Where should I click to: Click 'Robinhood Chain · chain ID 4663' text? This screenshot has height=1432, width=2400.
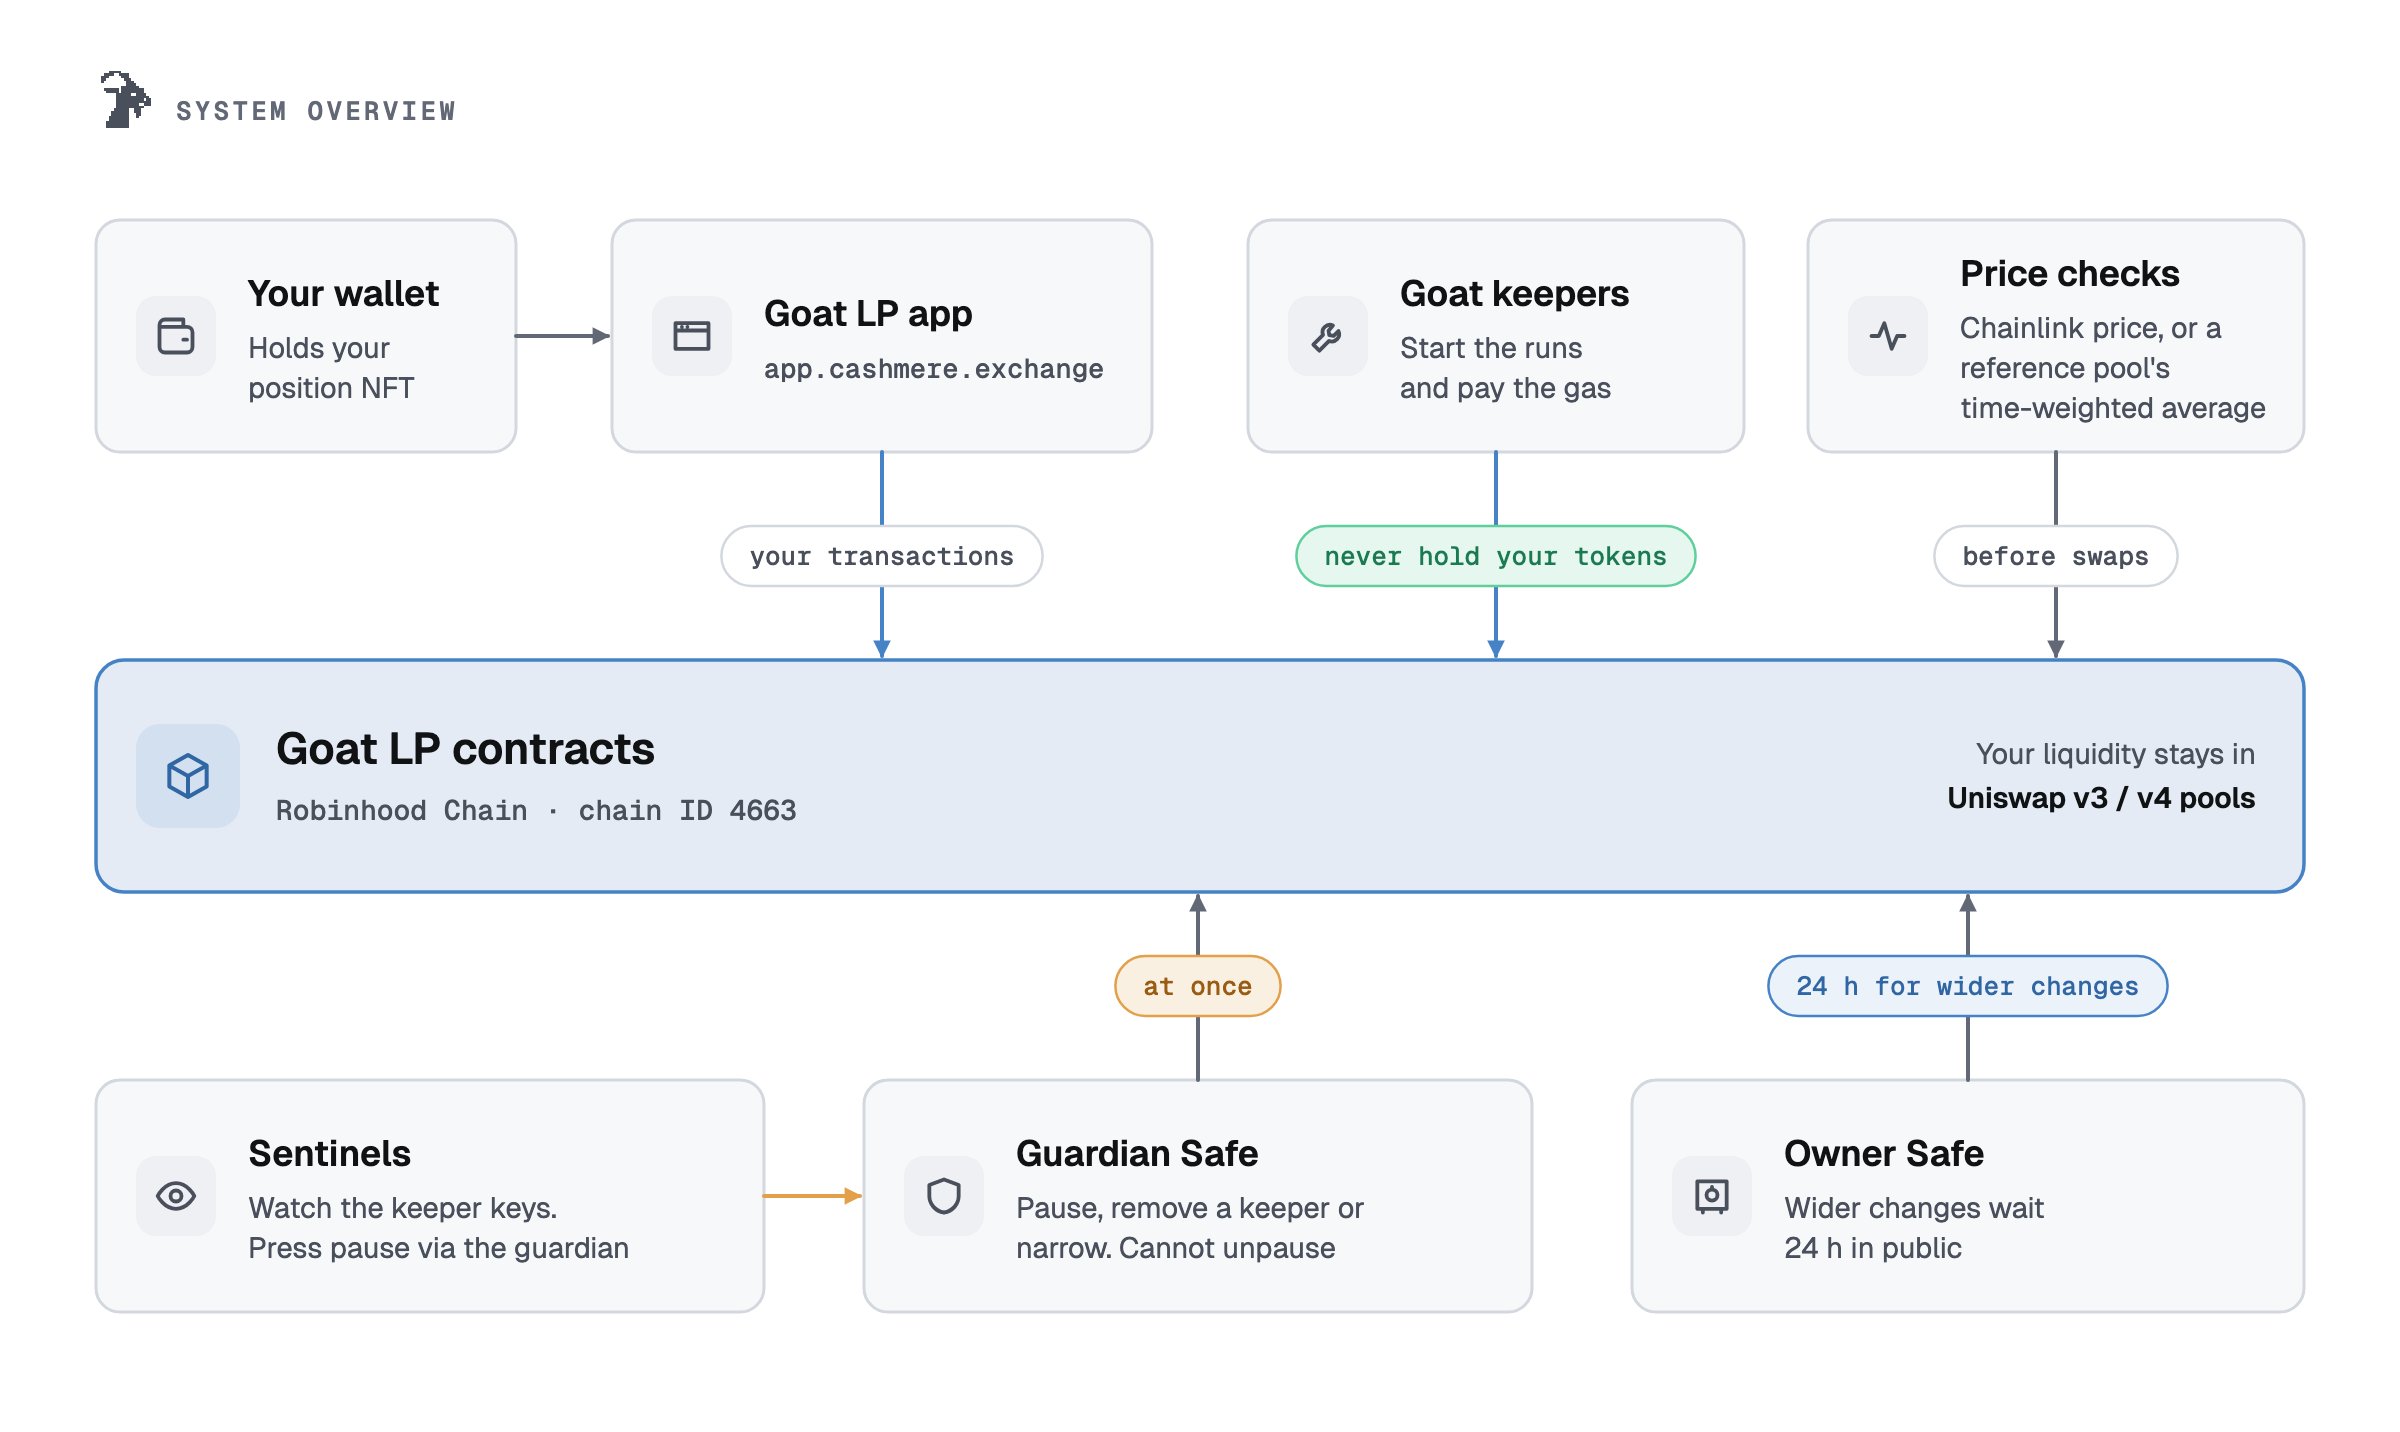tap(536, 810)
